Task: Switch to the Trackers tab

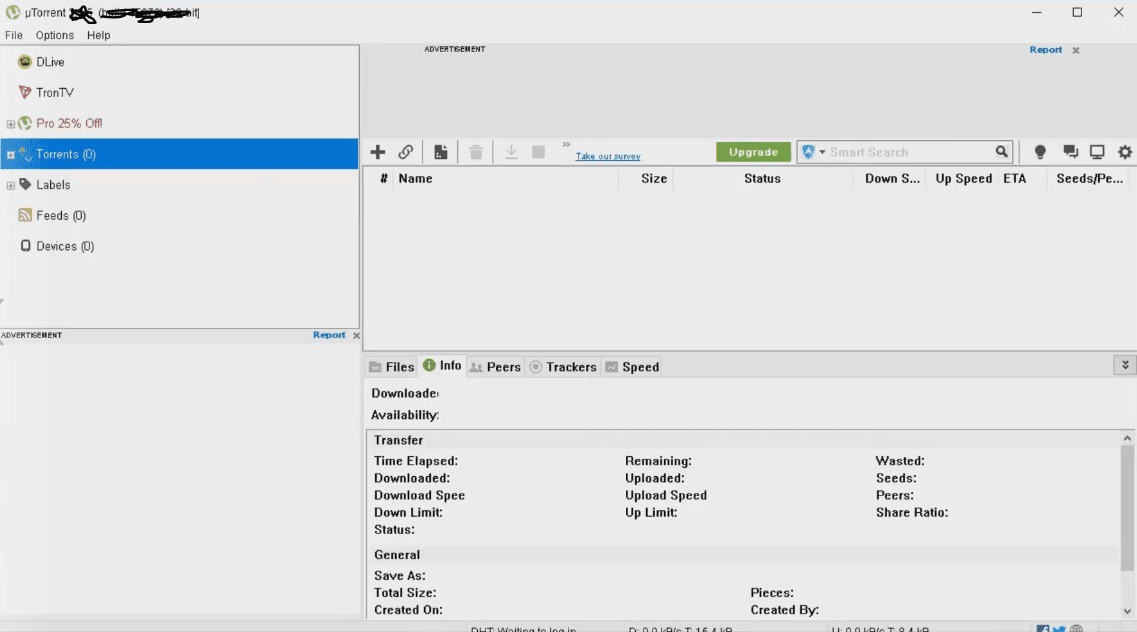Action: pos(563,367)
